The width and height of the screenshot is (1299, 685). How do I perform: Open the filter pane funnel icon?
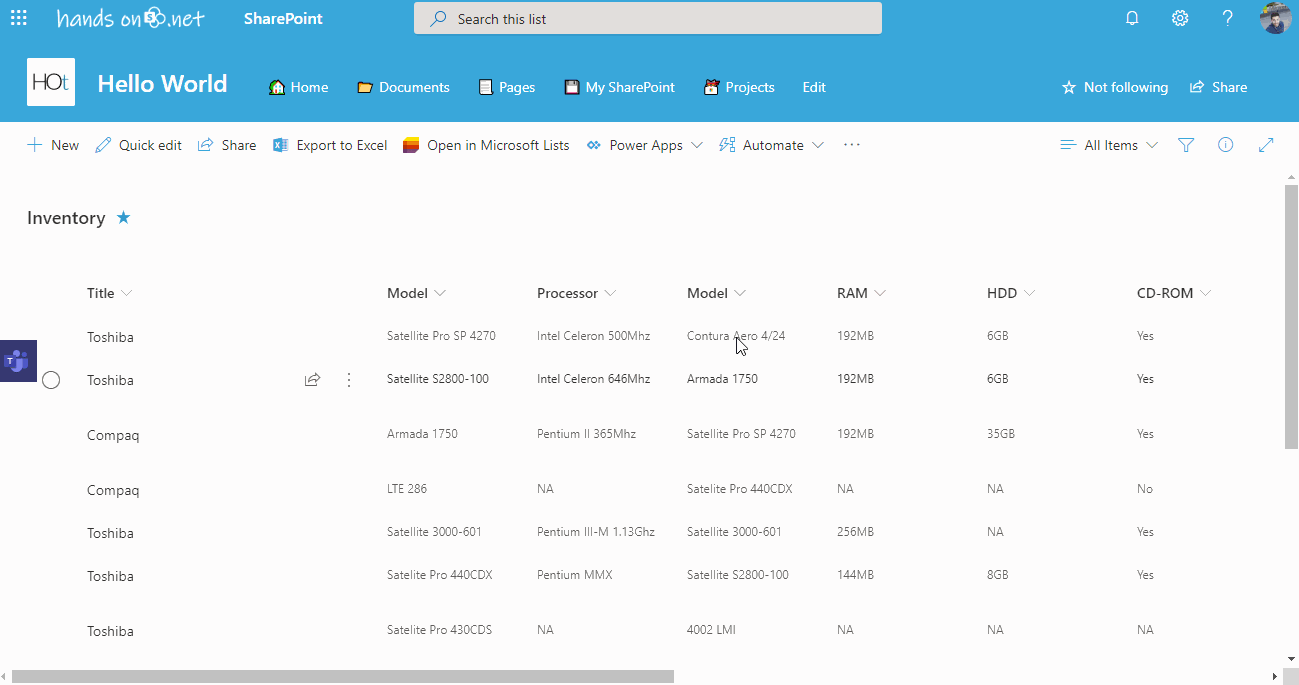(x=1186, y=145)
